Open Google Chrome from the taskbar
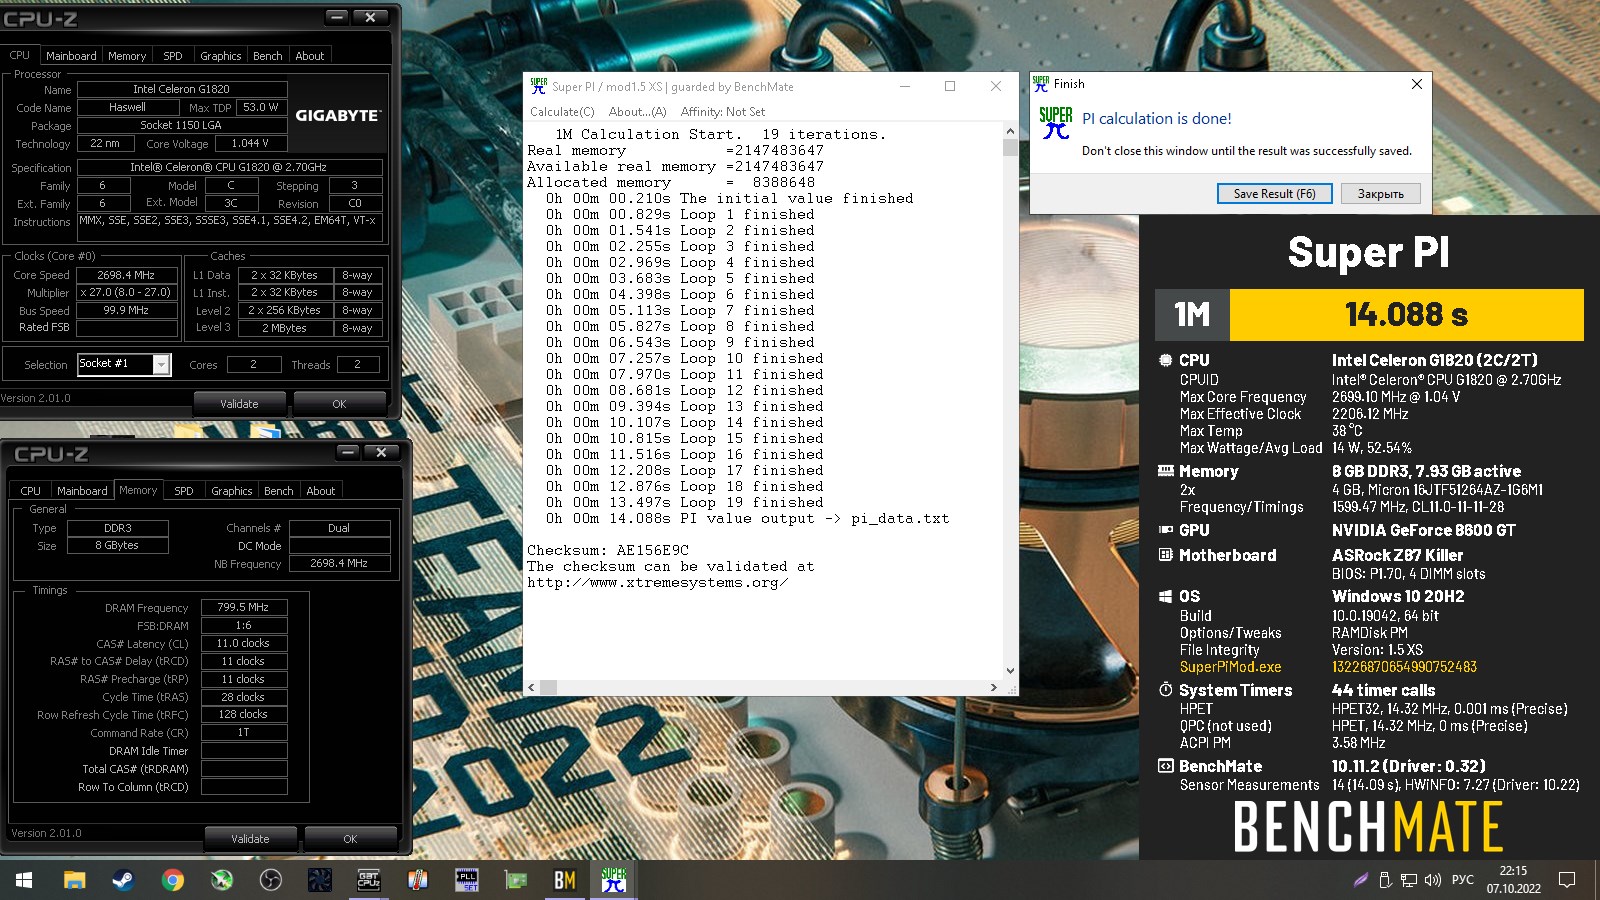1600x900 pixels. pyautogui.click(x=173, y=880)
